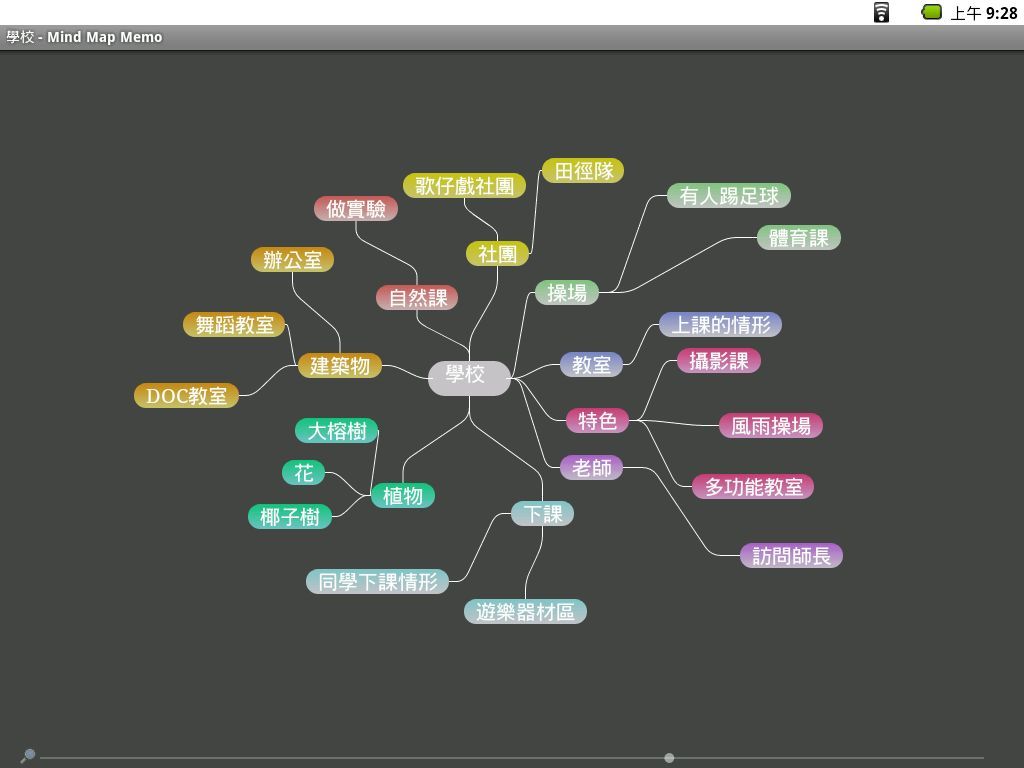Image resolution: width=1024 pixels, height=768 pixels.
Task: Click the magnifier zoom icon
Action: coord(28,755)
